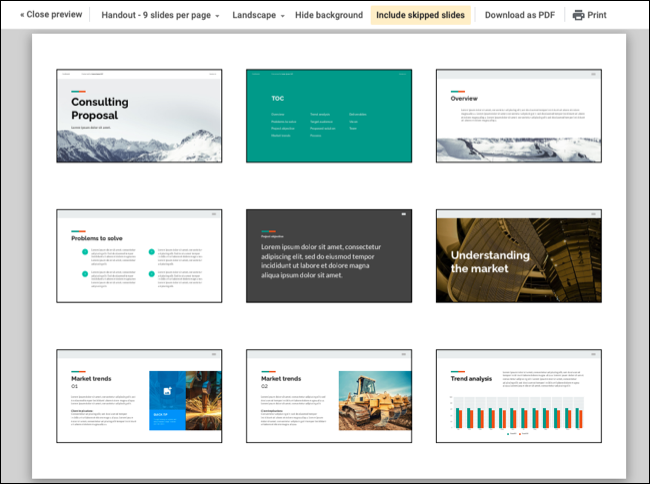
Task: Click the Print label text
Action: [597, 15]
